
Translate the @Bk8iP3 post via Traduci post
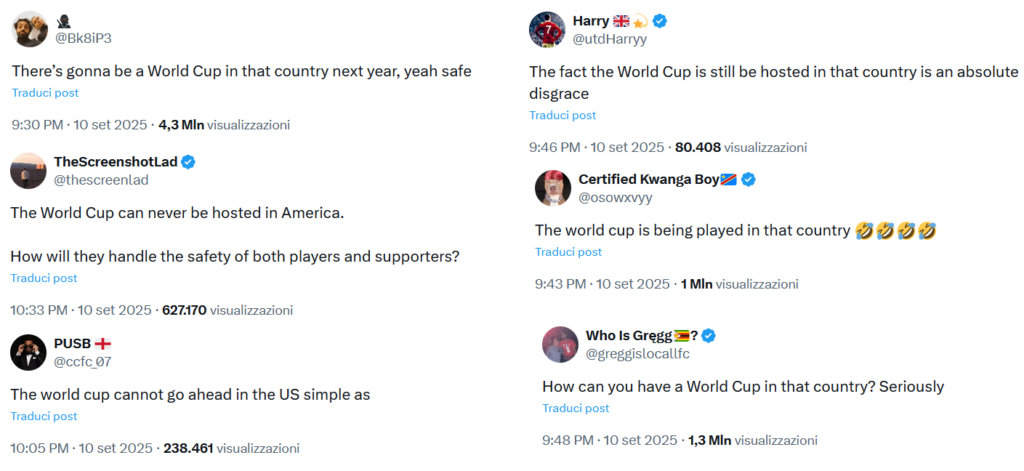[45, 93]
